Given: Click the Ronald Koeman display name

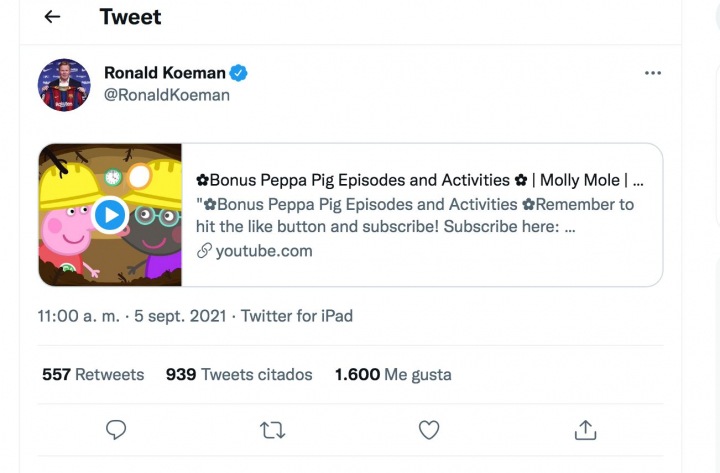Looking at the screenshot, I should (165, 73).
